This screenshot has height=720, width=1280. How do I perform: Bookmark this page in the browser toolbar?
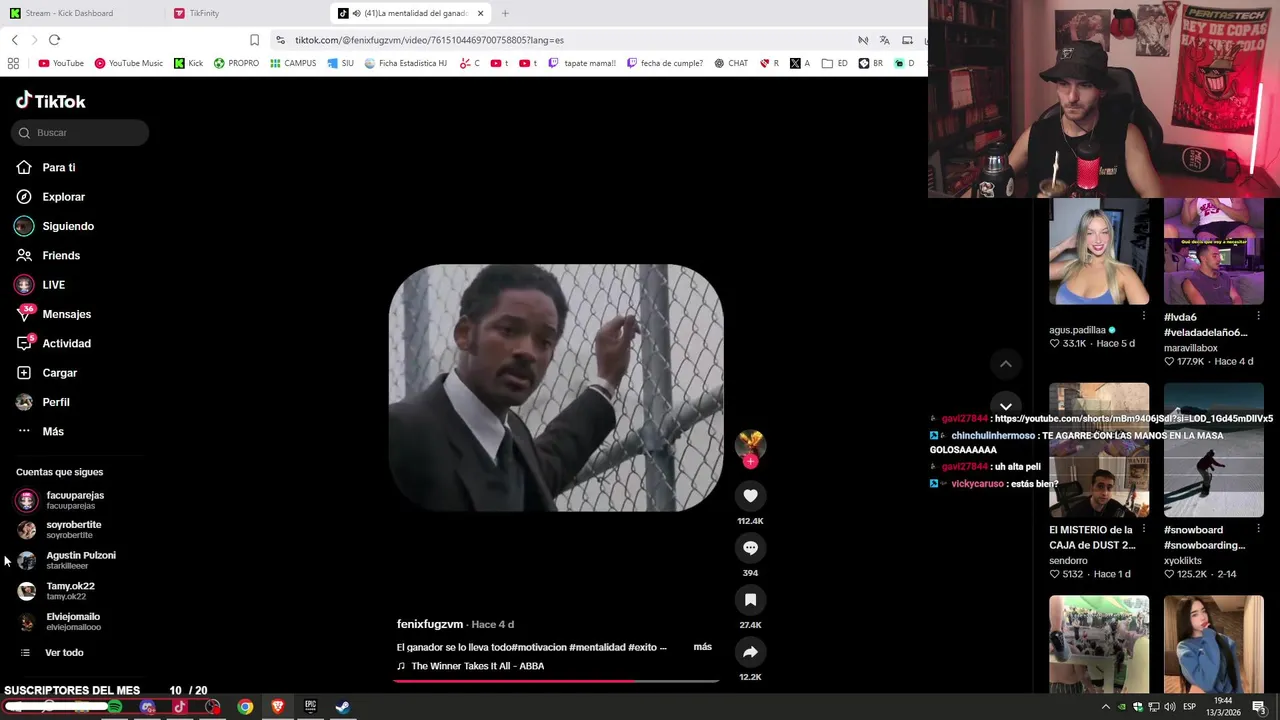254,40
